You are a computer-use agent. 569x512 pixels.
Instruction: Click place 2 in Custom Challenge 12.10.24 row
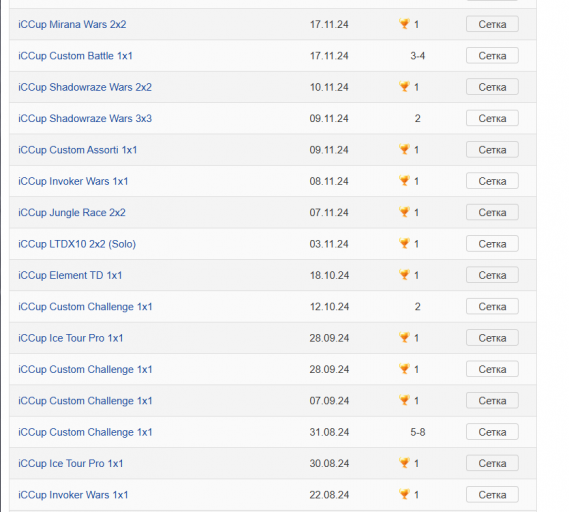click(418, 307)
